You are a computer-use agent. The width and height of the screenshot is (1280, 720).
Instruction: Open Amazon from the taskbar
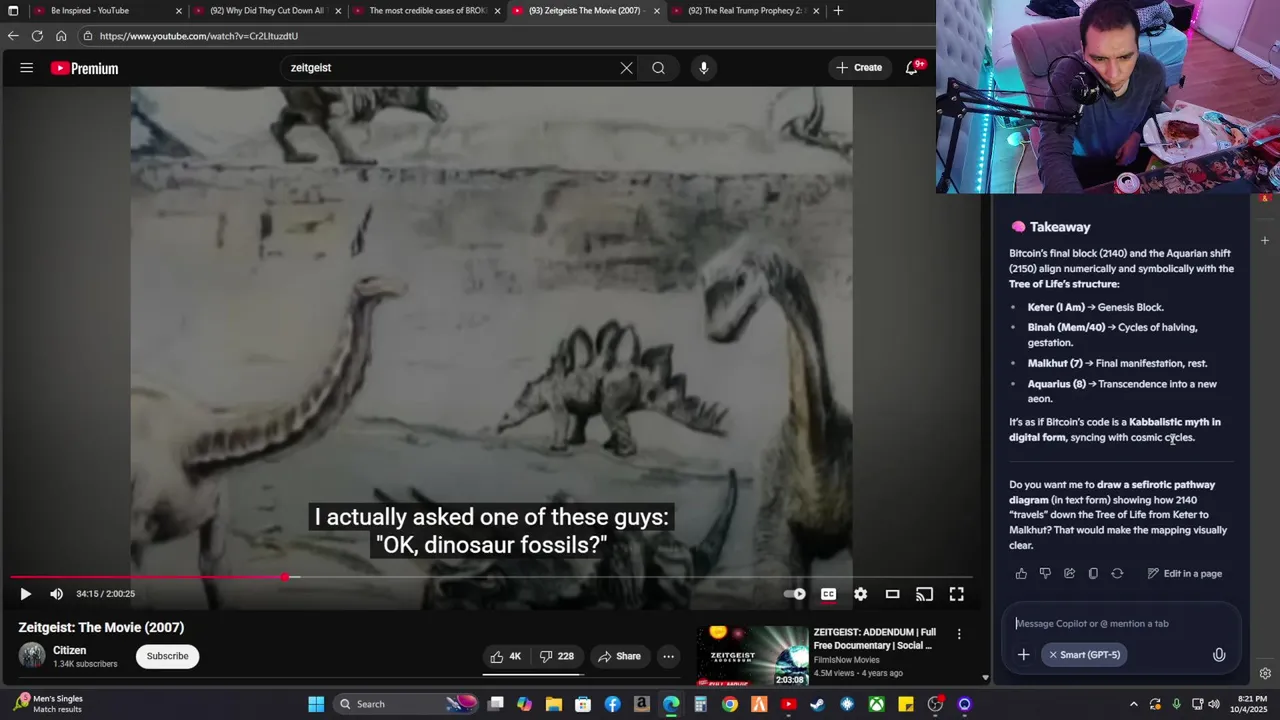(641, 704)
